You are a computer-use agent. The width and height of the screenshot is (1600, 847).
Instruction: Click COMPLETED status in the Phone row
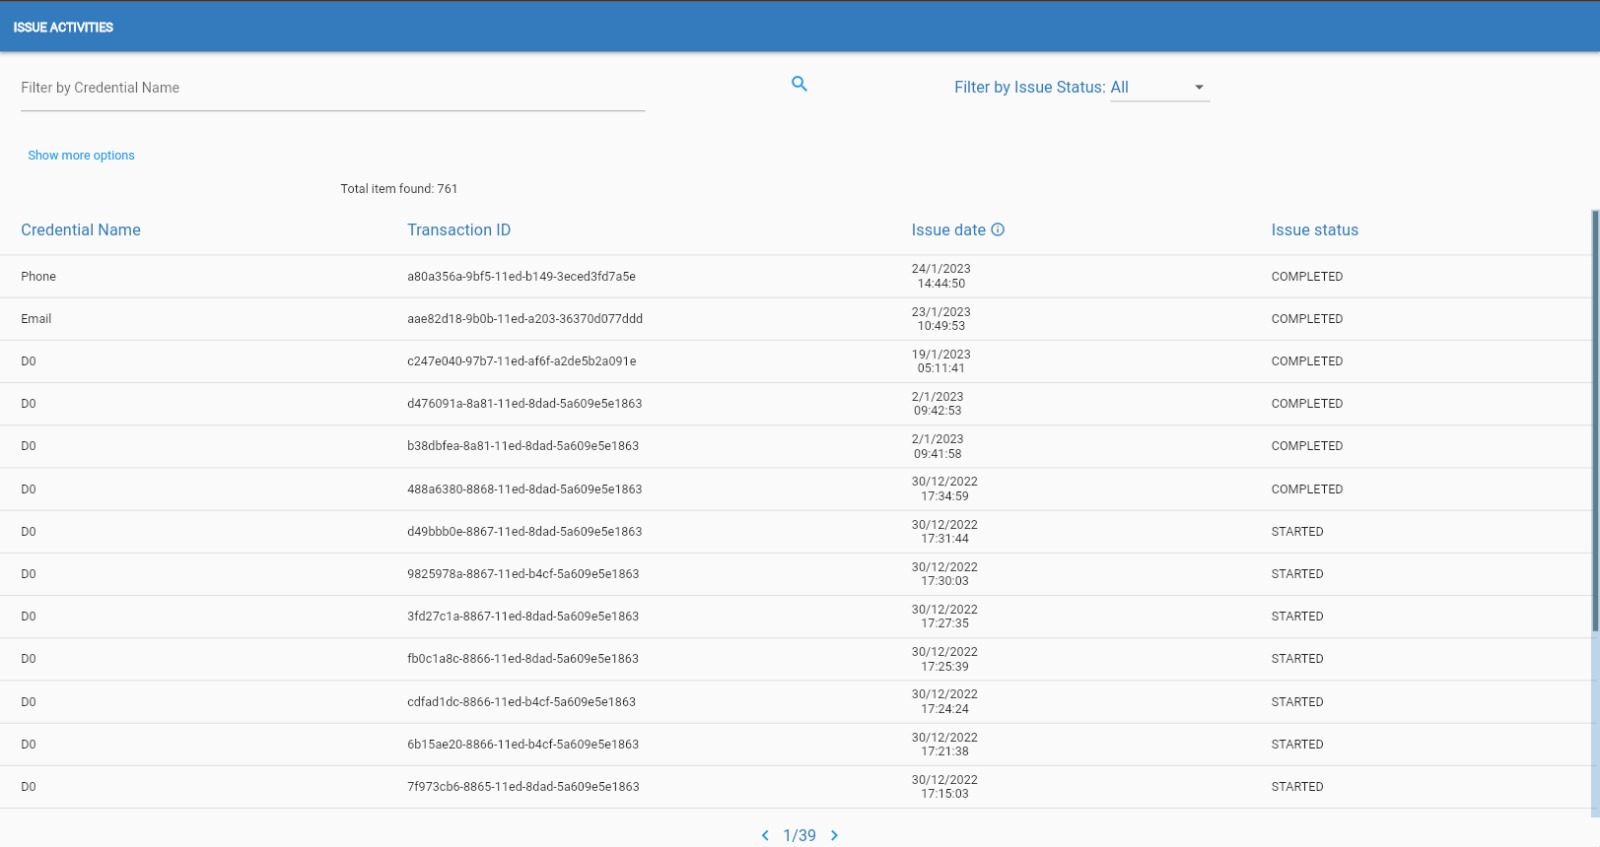(1307, 277)
